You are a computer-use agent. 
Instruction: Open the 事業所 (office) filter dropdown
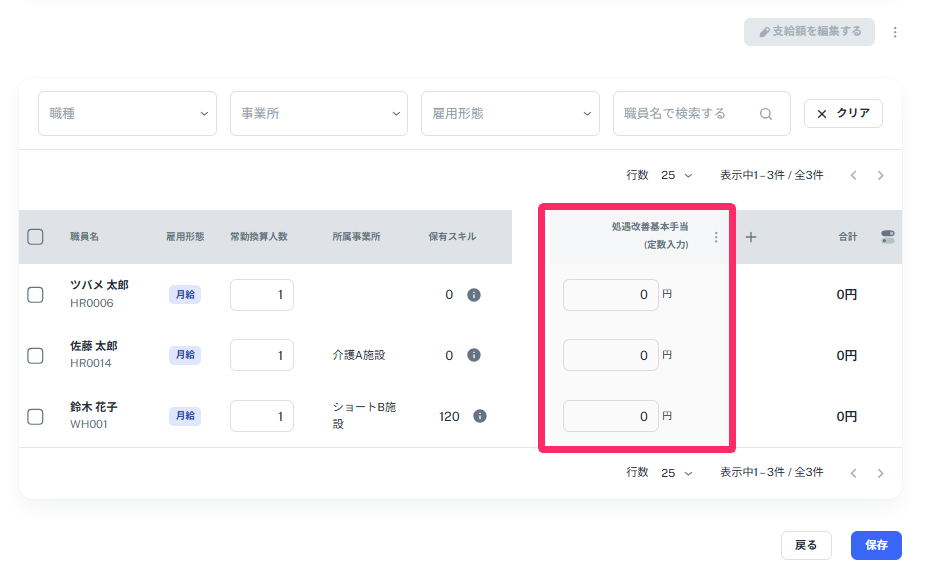(x=318, y=113)
